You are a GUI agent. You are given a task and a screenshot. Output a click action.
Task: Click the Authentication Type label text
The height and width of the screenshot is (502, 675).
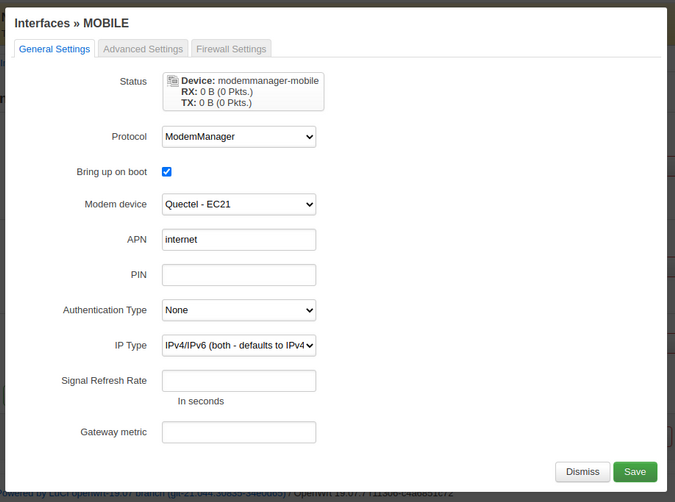[x=105, y=310]
